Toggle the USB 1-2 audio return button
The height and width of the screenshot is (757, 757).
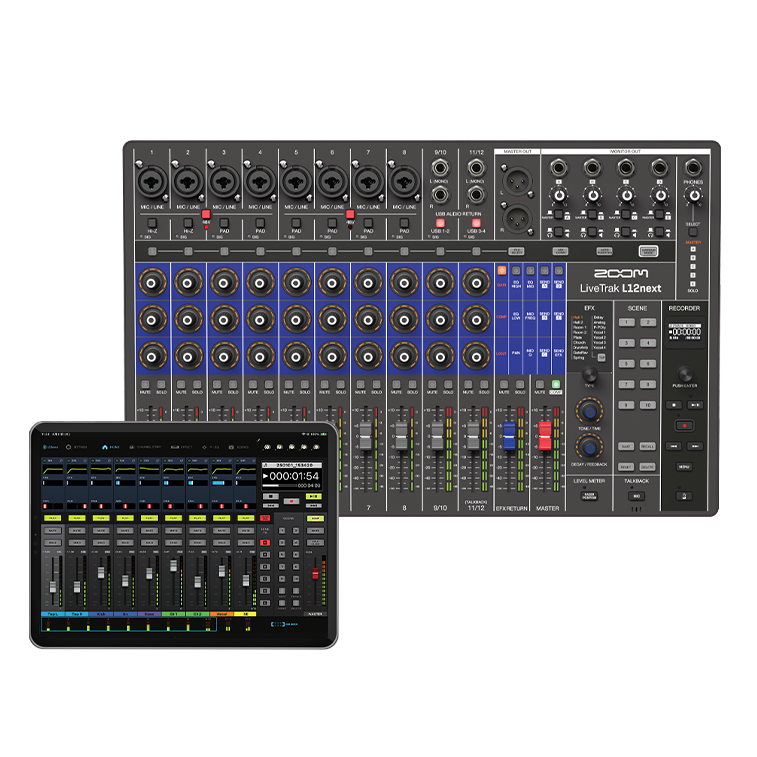(x=439, y=222)
